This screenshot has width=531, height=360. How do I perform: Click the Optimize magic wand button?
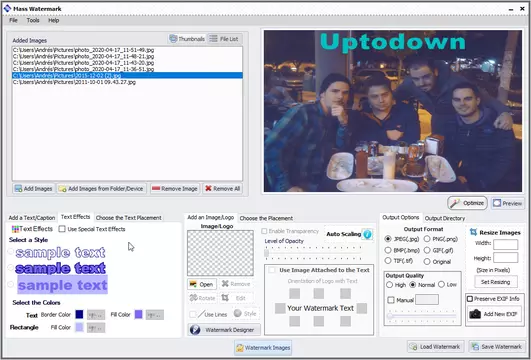[x=467, y=203]
